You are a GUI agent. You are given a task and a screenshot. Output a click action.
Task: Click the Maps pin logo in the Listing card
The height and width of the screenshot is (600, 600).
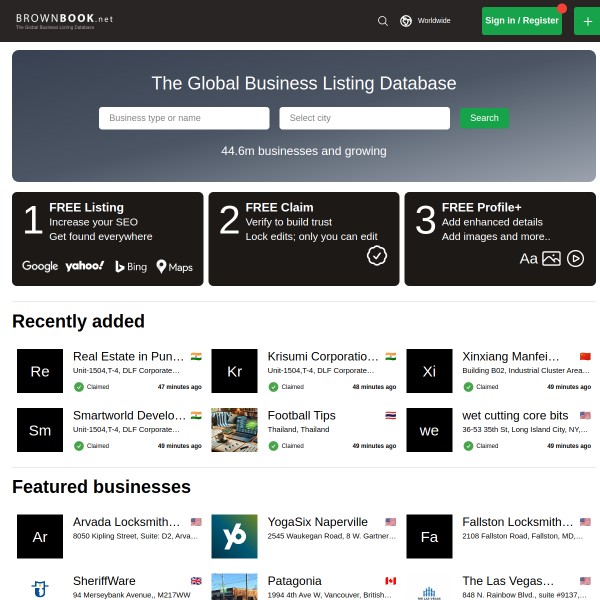point(174,267)
